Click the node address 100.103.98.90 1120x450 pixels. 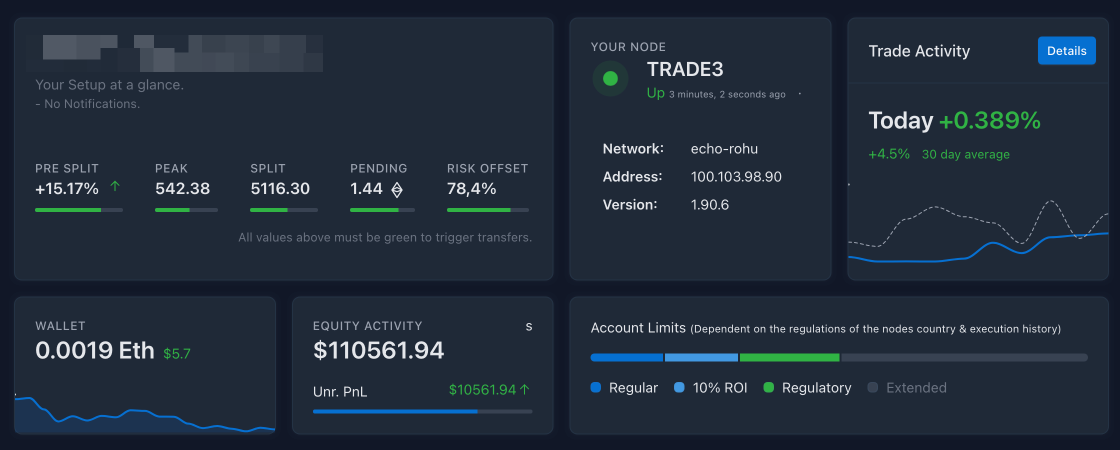(x=736, y=177)
